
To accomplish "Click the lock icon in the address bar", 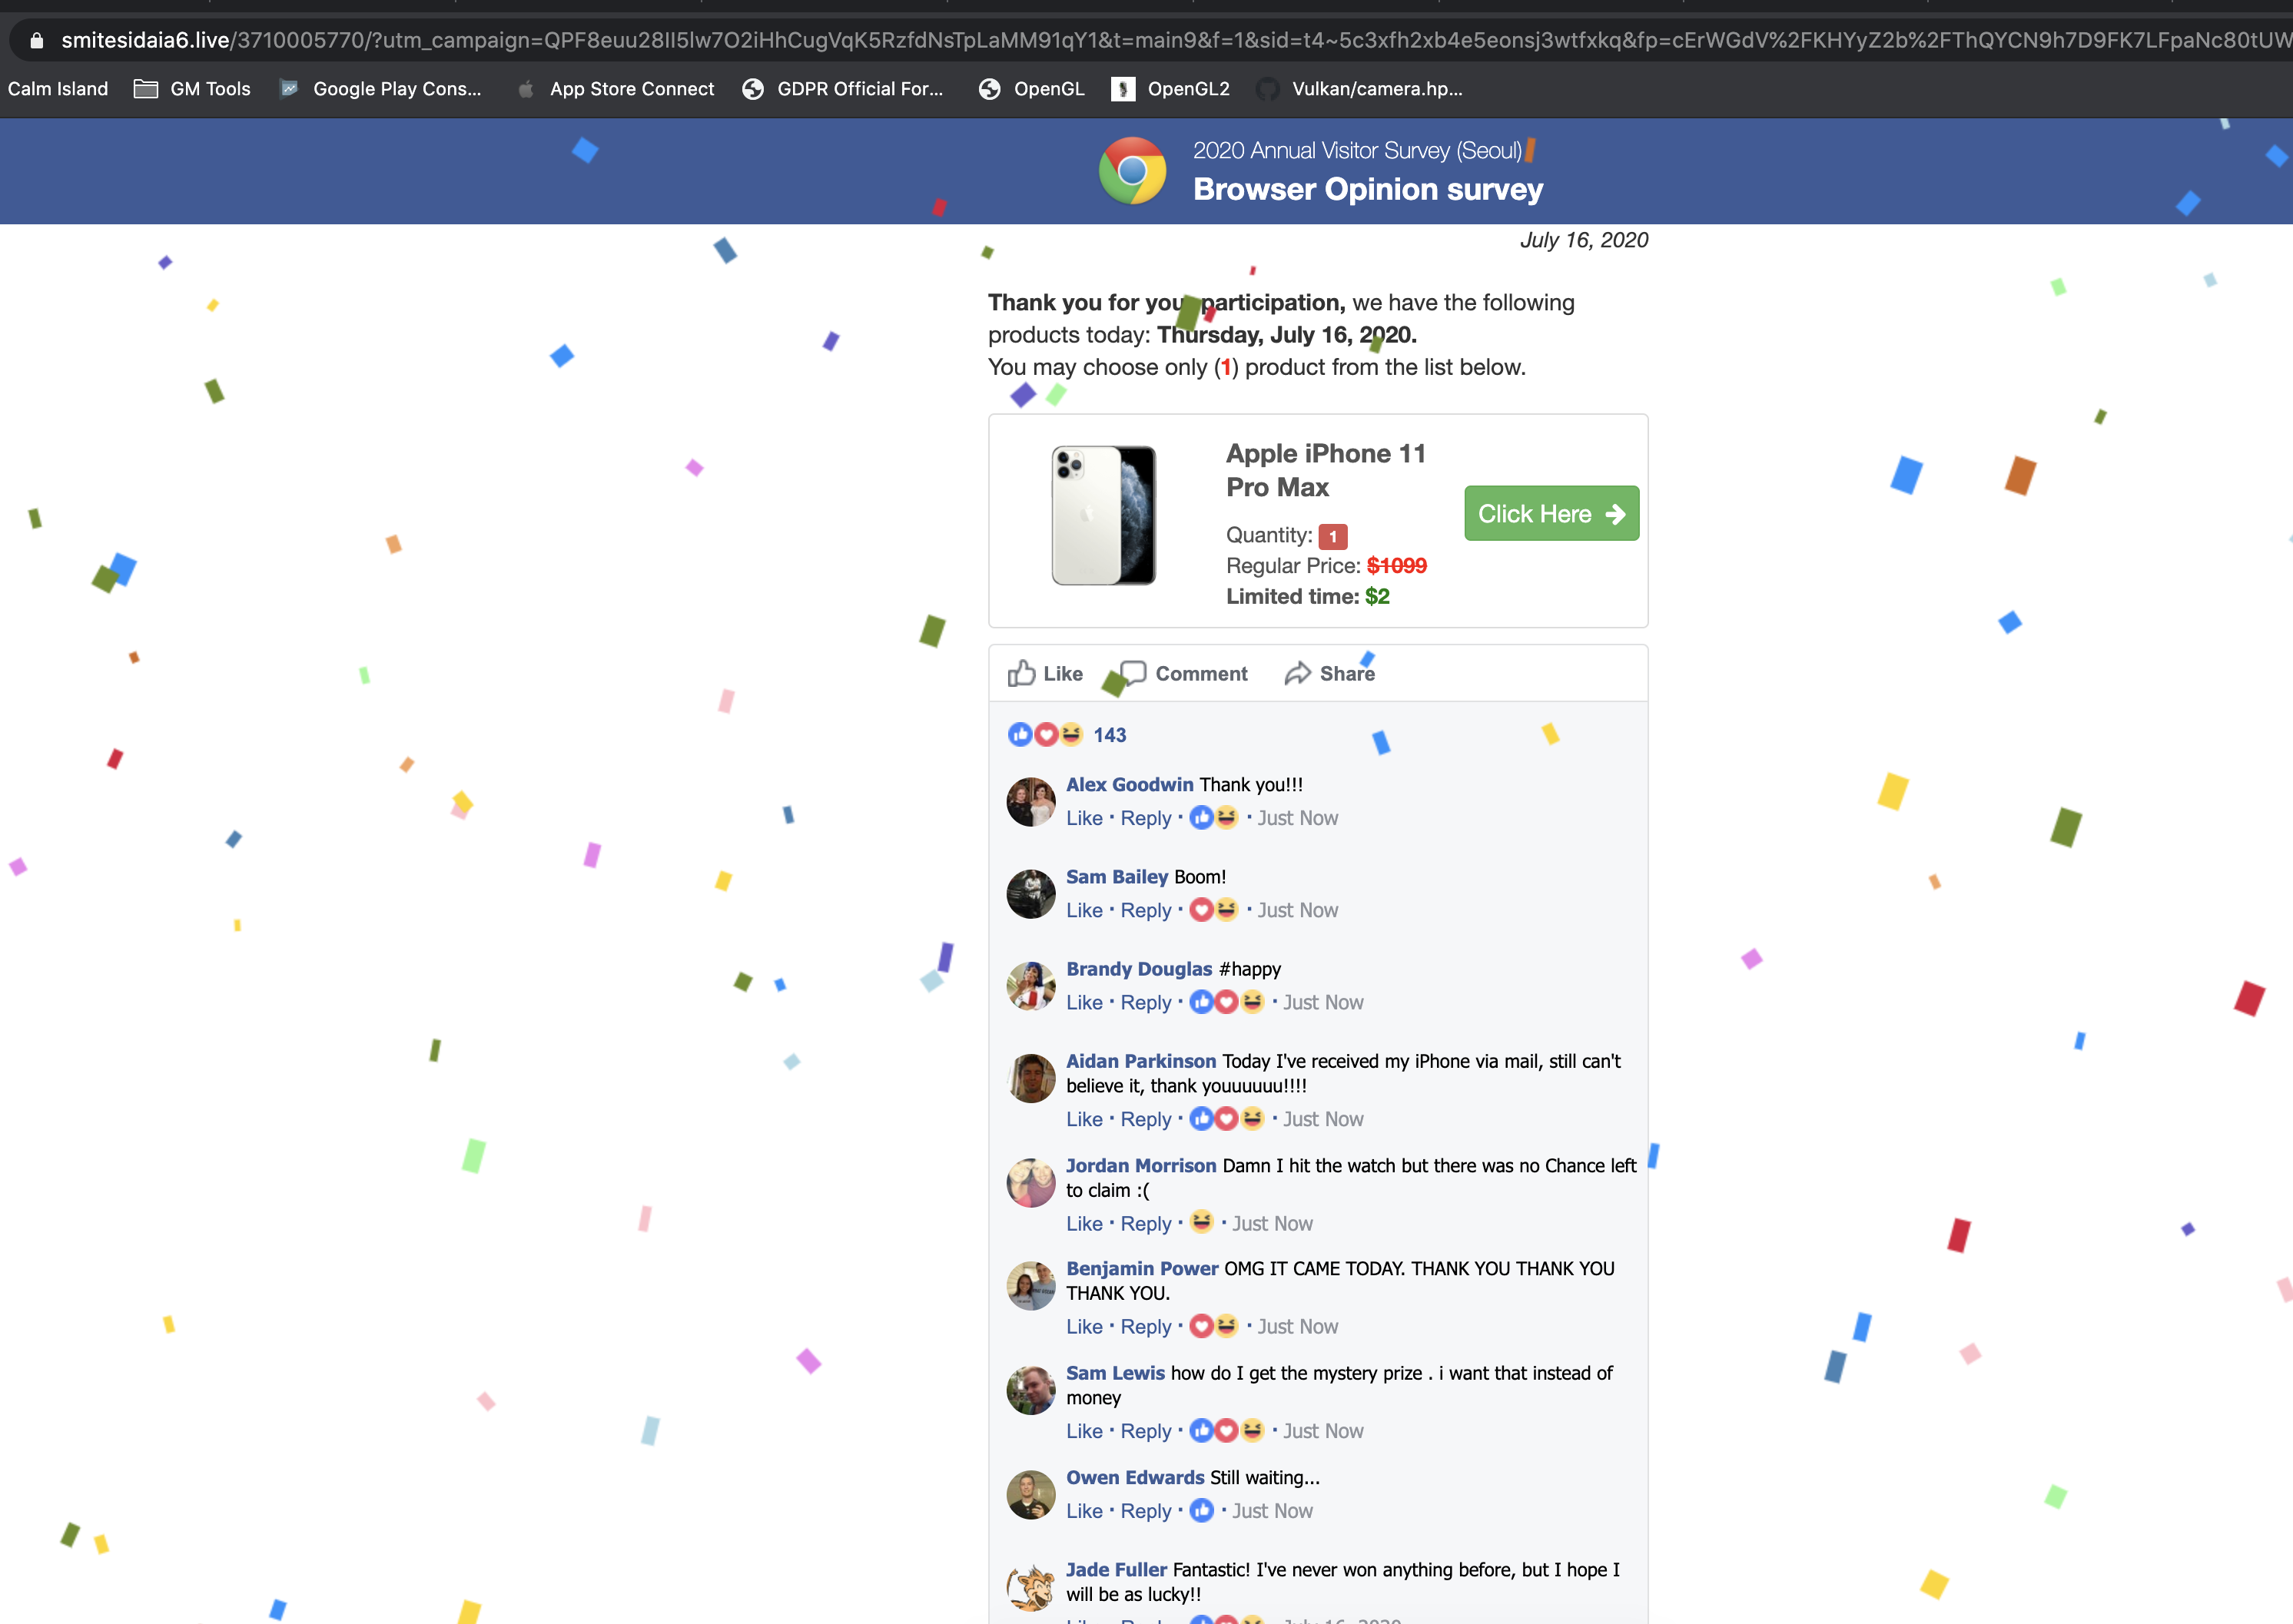I will 37,40.
